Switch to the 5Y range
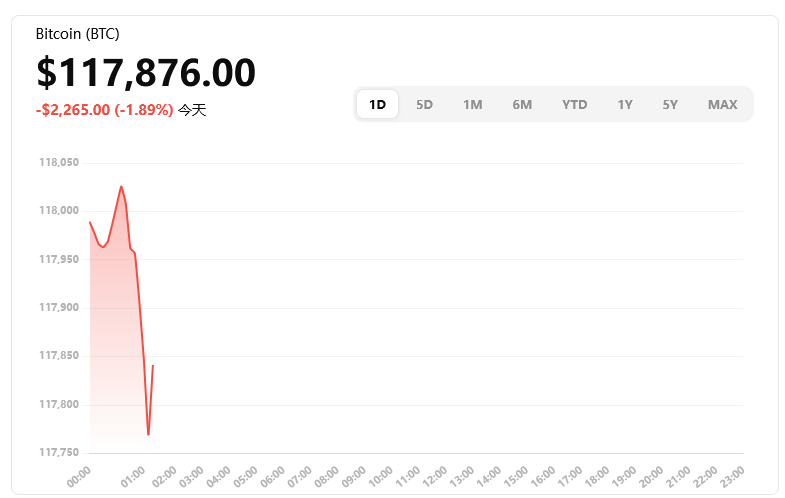This screenshot has height=498, width=785. coord(670,104)
